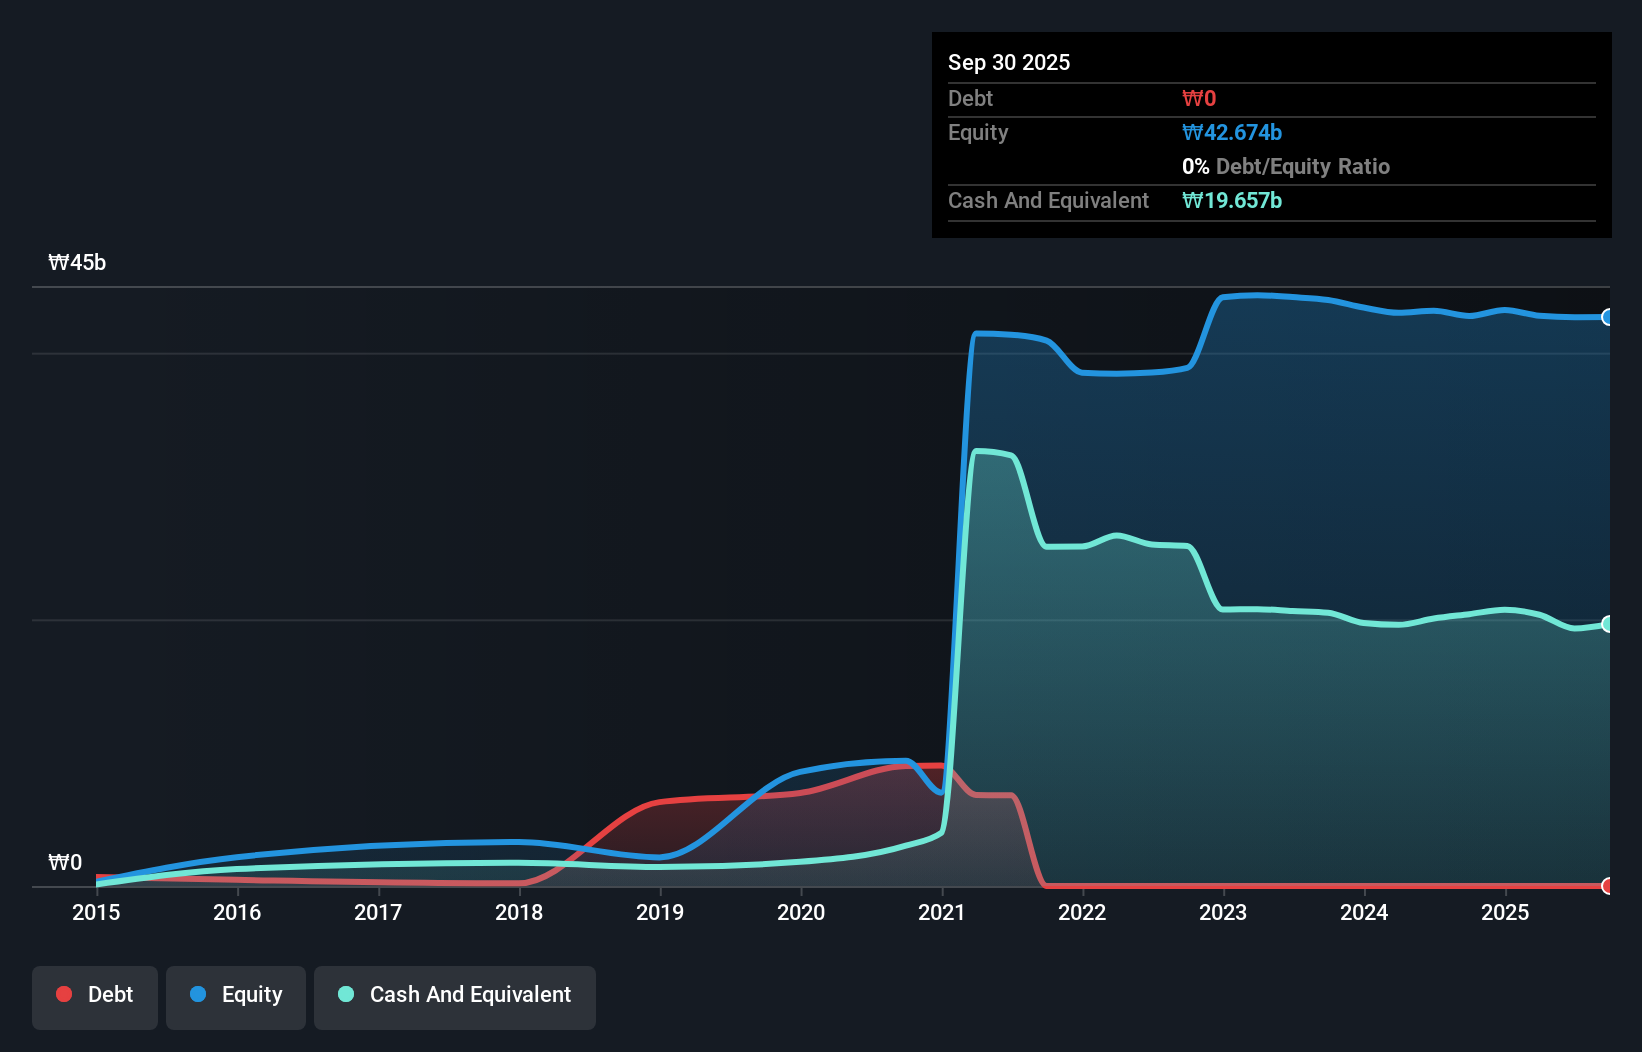This screenshot has height=1052, width=1642.
Task: Click the ₩19.657b Cash value link
Action: pyautogui.click(x=1232, y=201)
